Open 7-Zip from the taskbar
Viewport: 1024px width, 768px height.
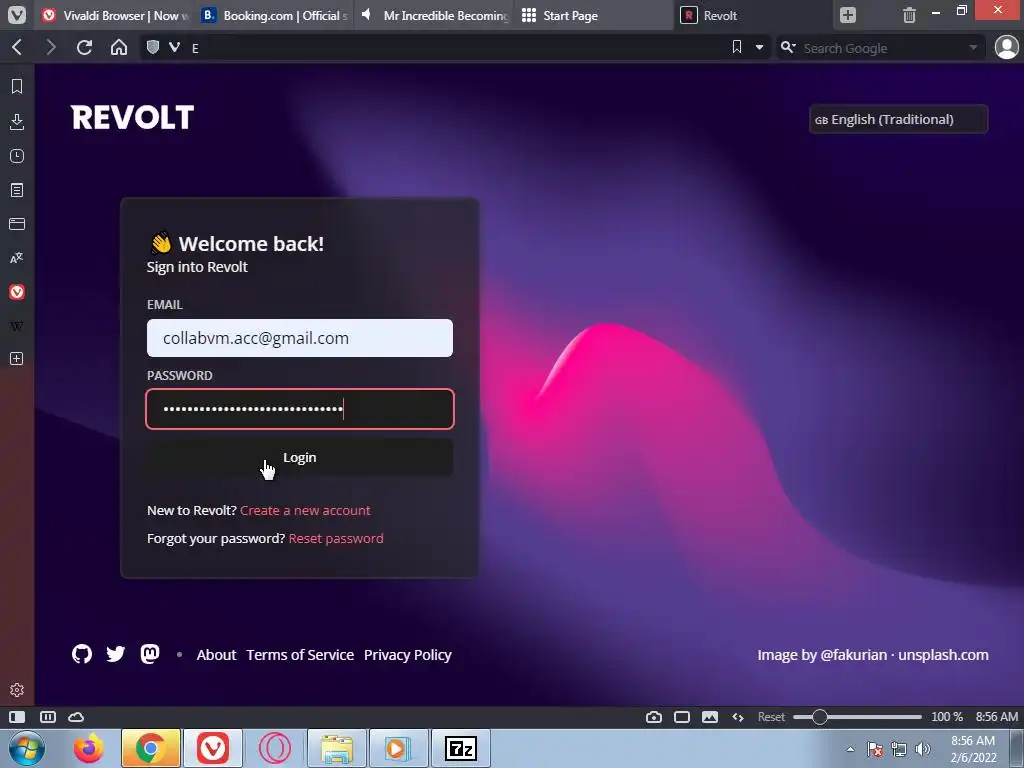pyautogui.click(x=460, y=748)
